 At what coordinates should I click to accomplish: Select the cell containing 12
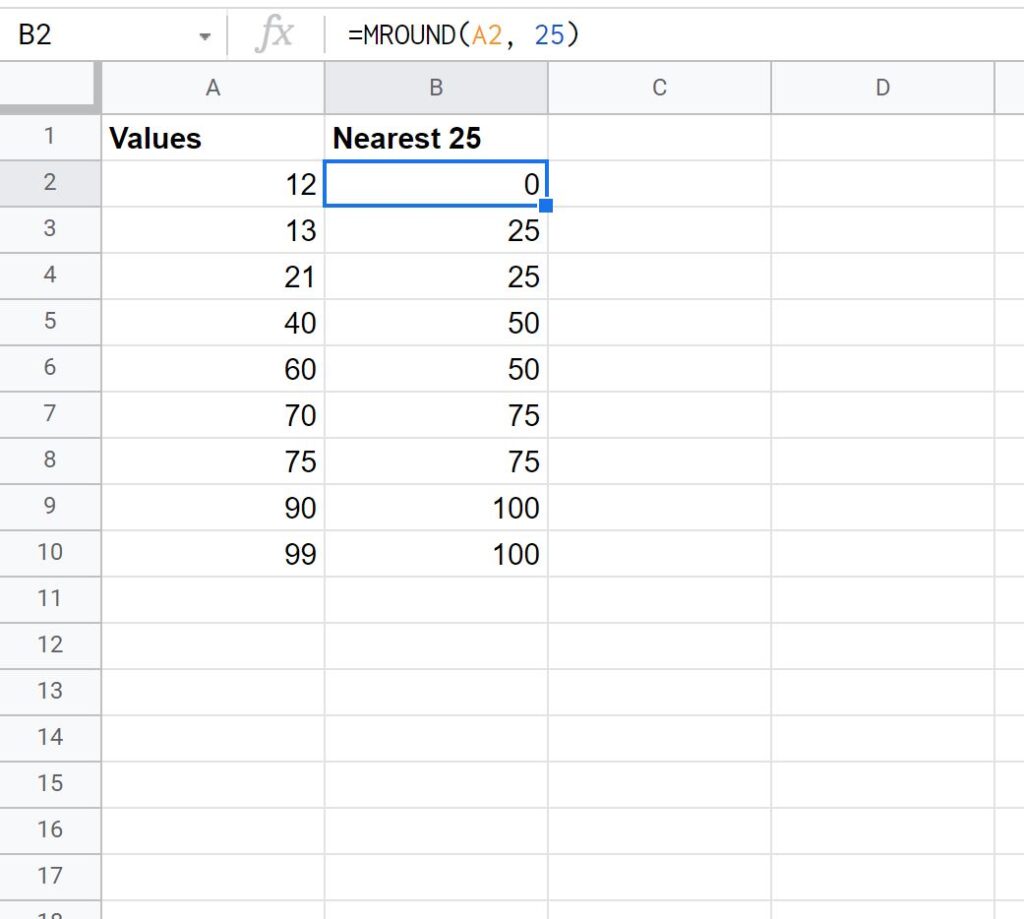coord(213,184)
